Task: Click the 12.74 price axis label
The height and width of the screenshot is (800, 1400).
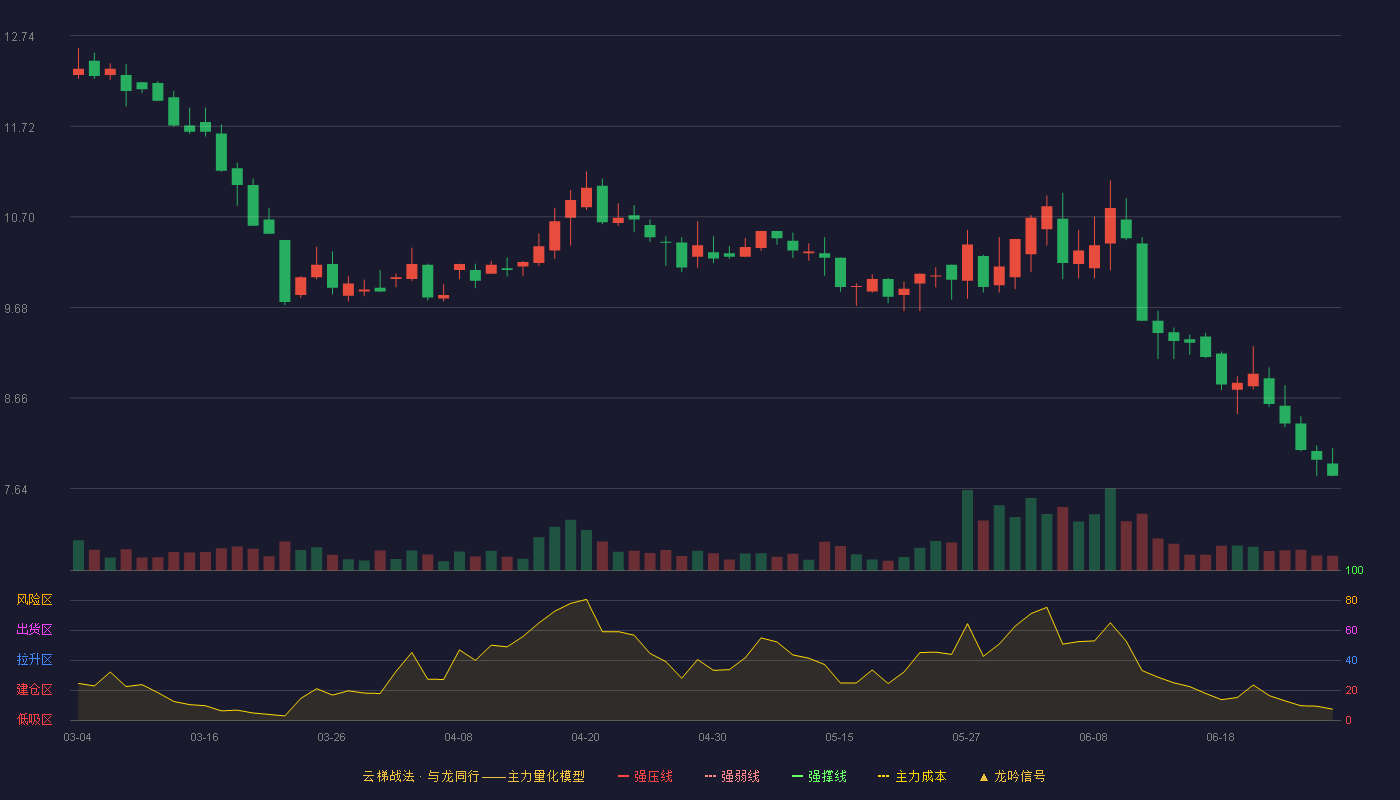Action: [19, 37]
